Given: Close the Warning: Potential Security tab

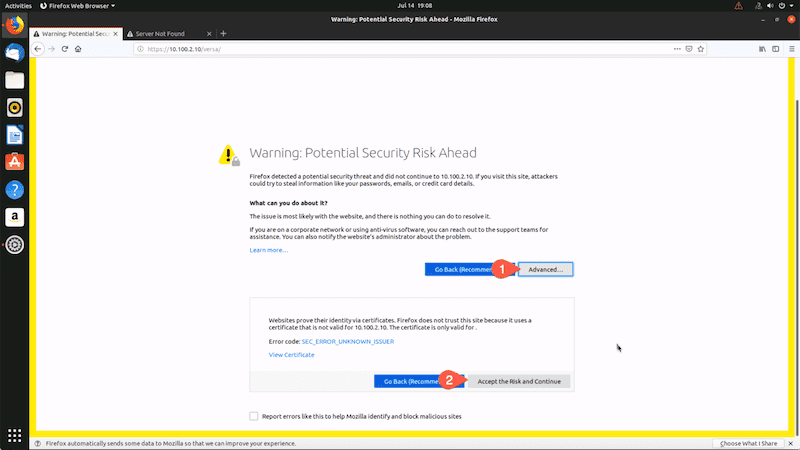Looking at the screenshot, I should click(115, 34).
